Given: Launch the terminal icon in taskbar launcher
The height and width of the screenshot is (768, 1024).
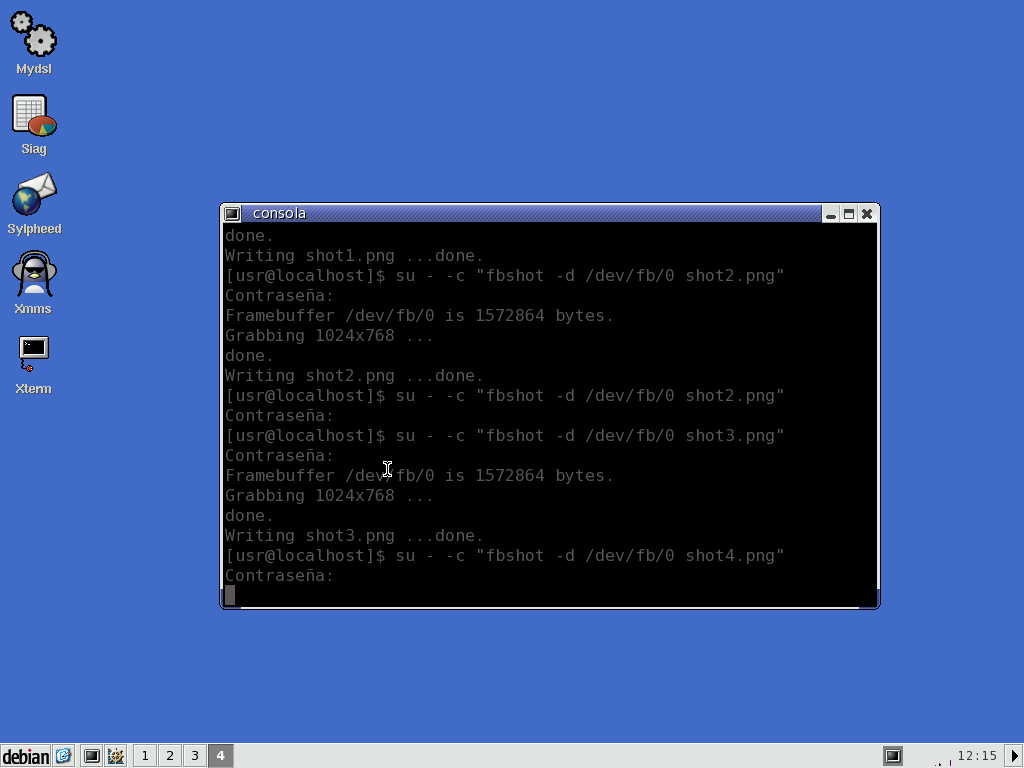Looking at the screenshot, I should pyautogui.click(x=92, y=756).
